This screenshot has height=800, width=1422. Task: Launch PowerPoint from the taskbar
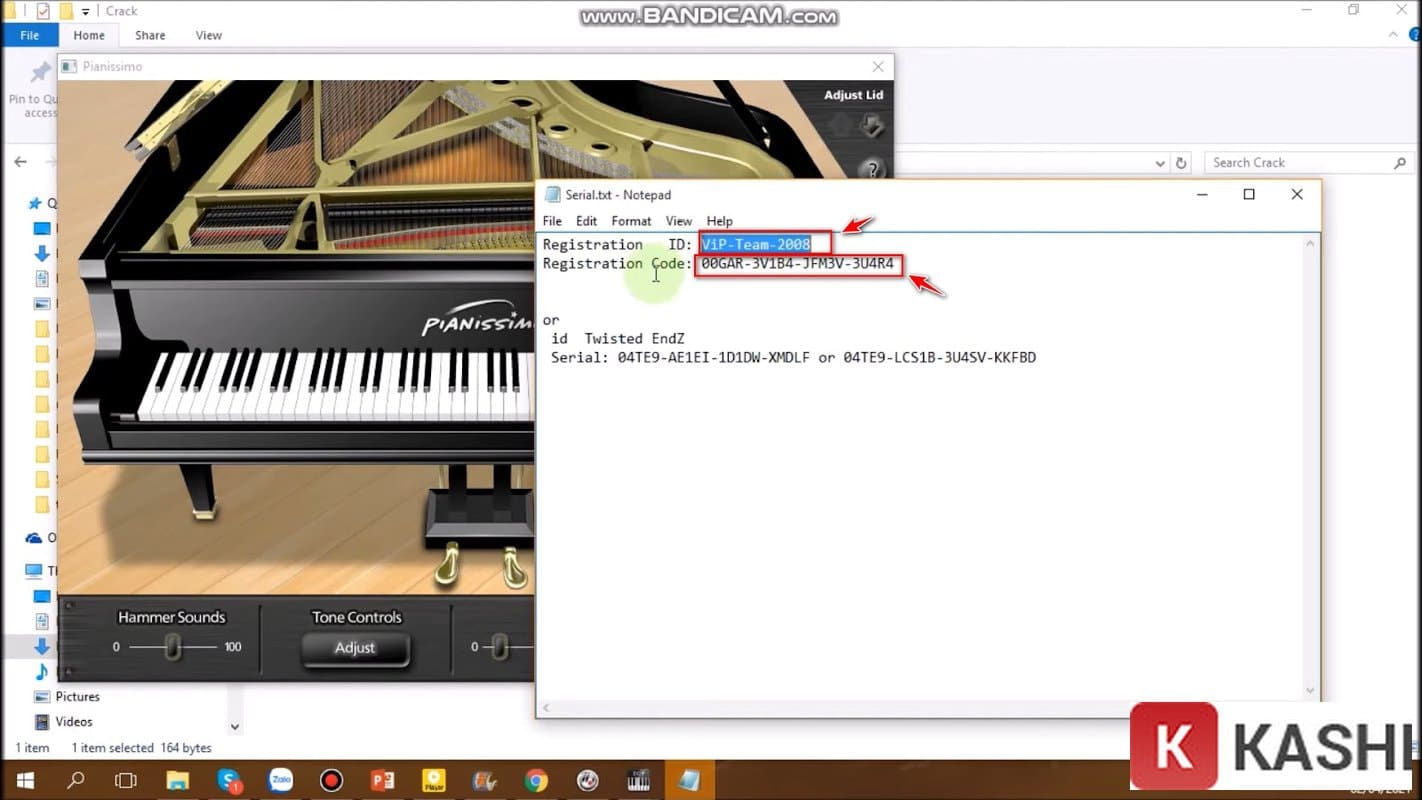coord(383,780)
